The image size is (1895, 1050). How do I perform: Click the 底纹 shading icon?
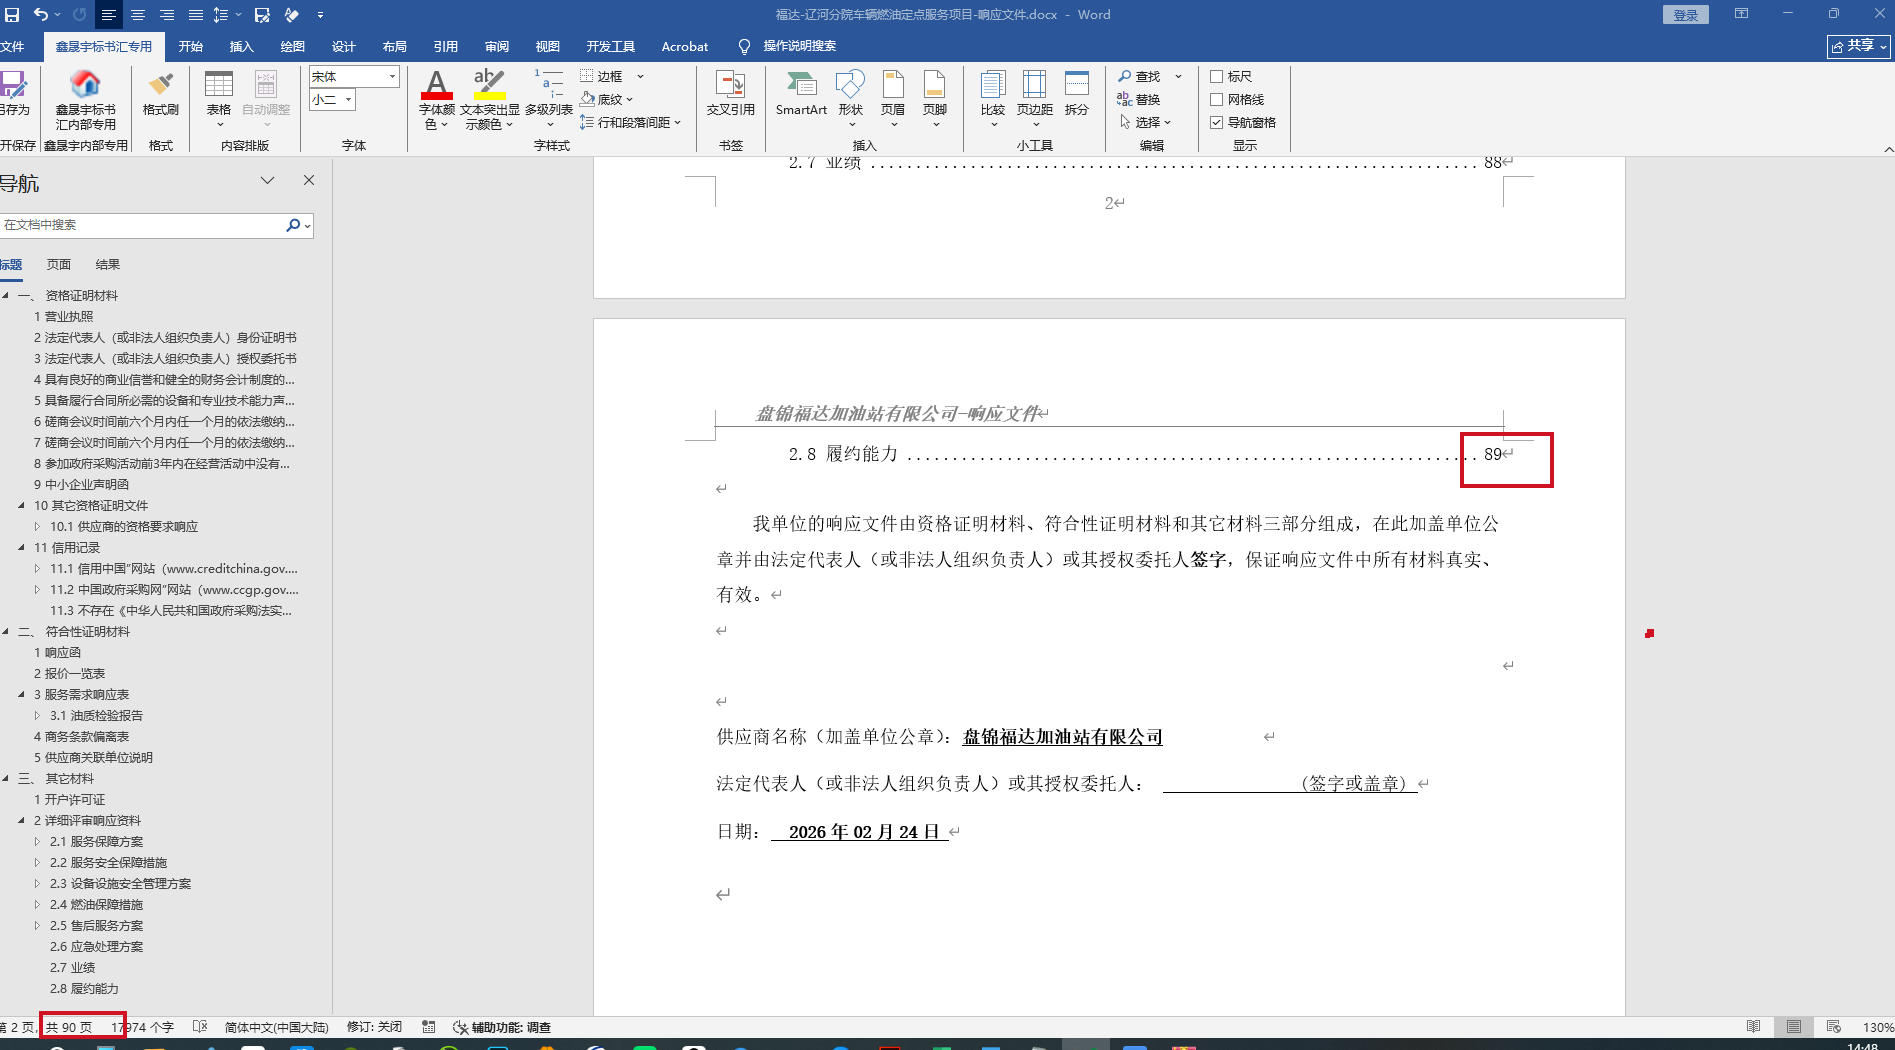pyautogui.click(x=587, y=99)
